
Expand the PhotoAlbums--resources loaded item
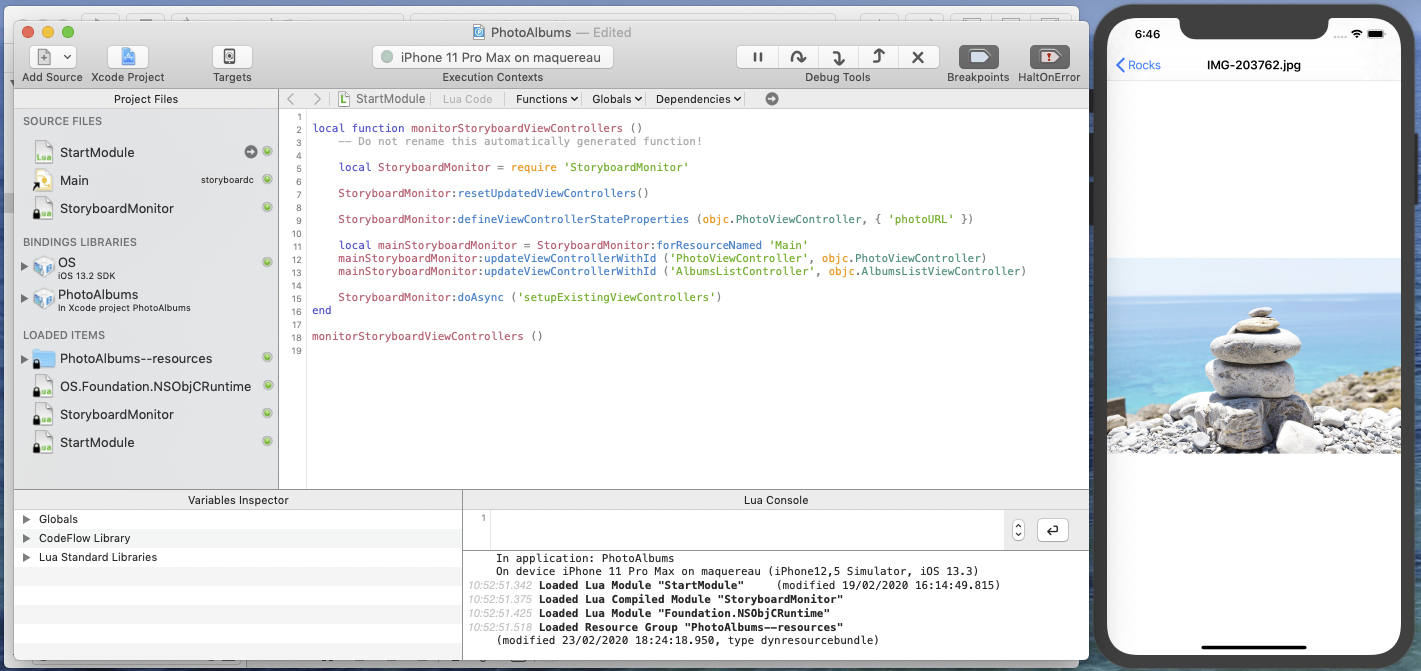tap(25, 358)
